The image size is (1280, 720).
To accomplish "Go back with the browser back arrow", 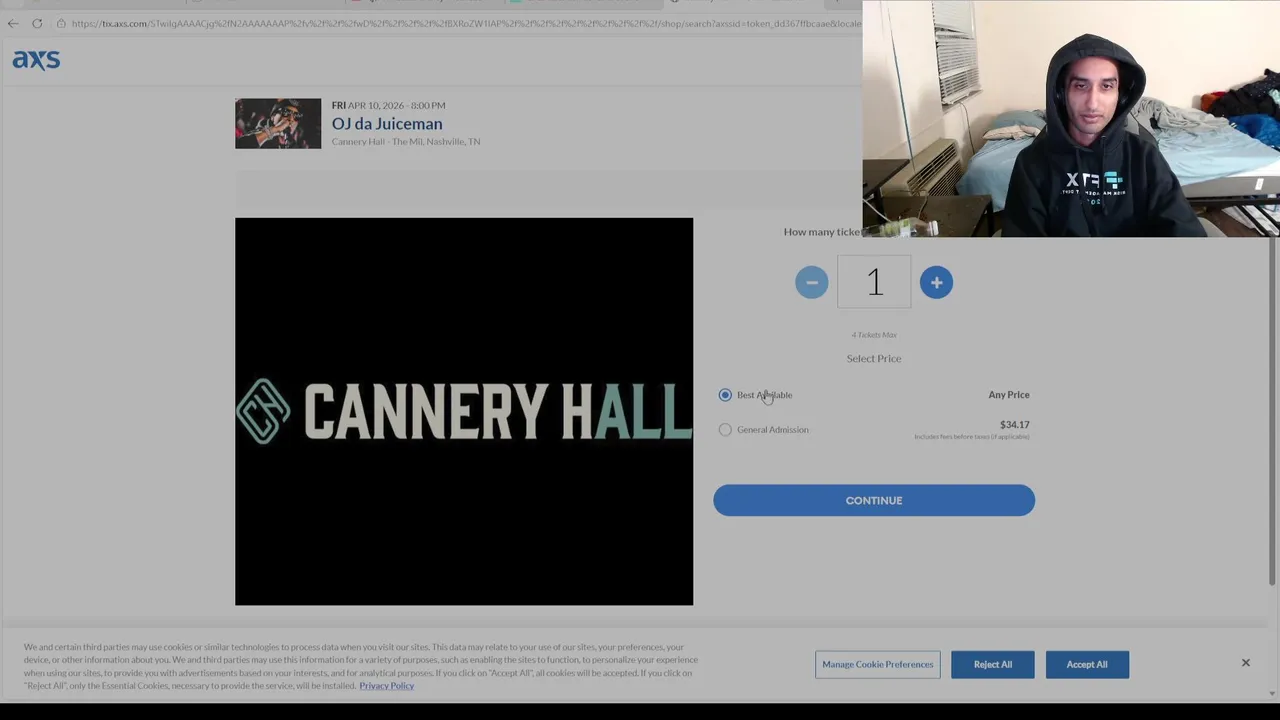I will pos(13,23).
